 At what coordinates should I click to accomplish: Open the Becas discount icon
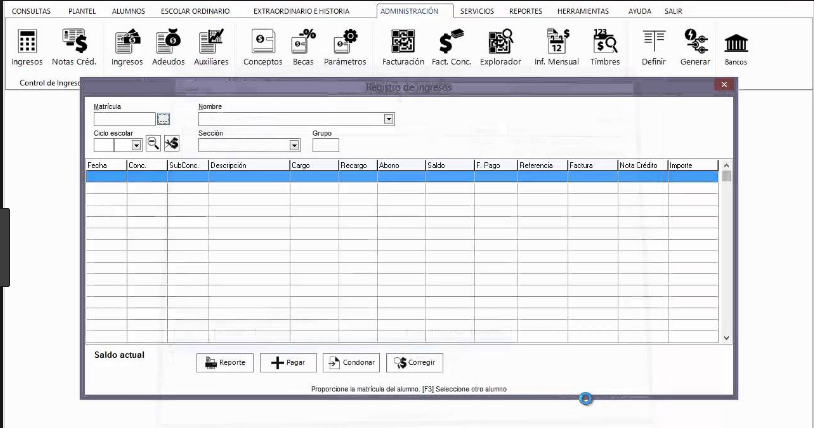click(x=303, y=47)
